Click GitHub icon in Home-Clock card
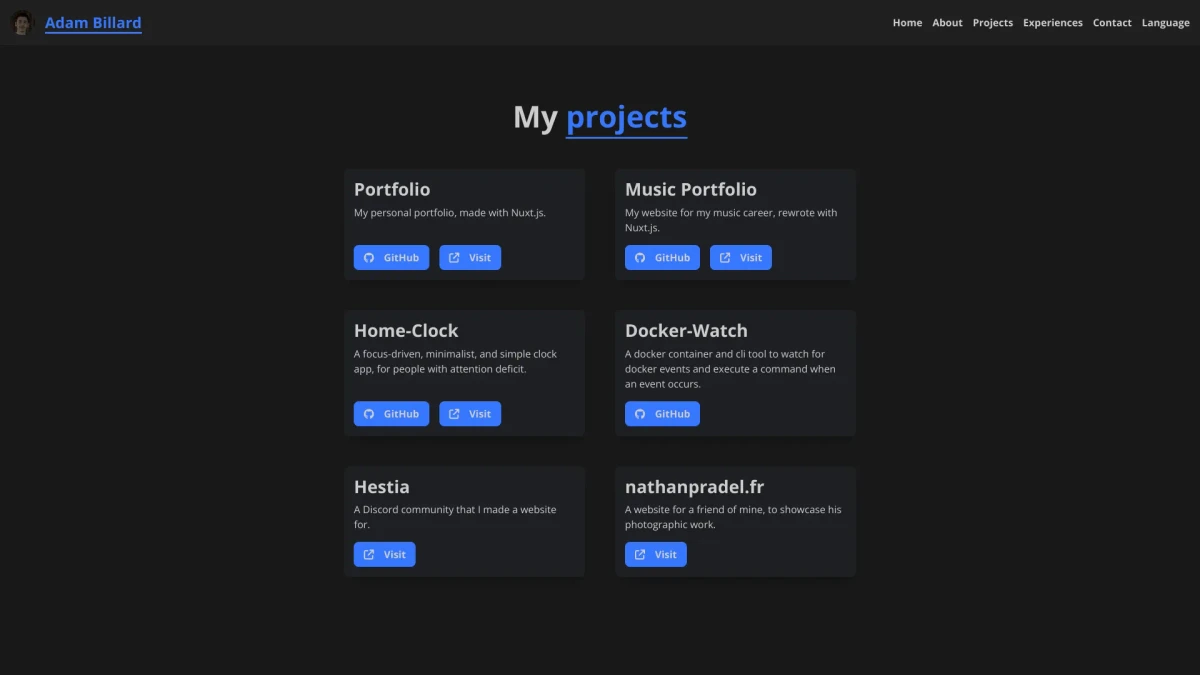 (369, 414)
